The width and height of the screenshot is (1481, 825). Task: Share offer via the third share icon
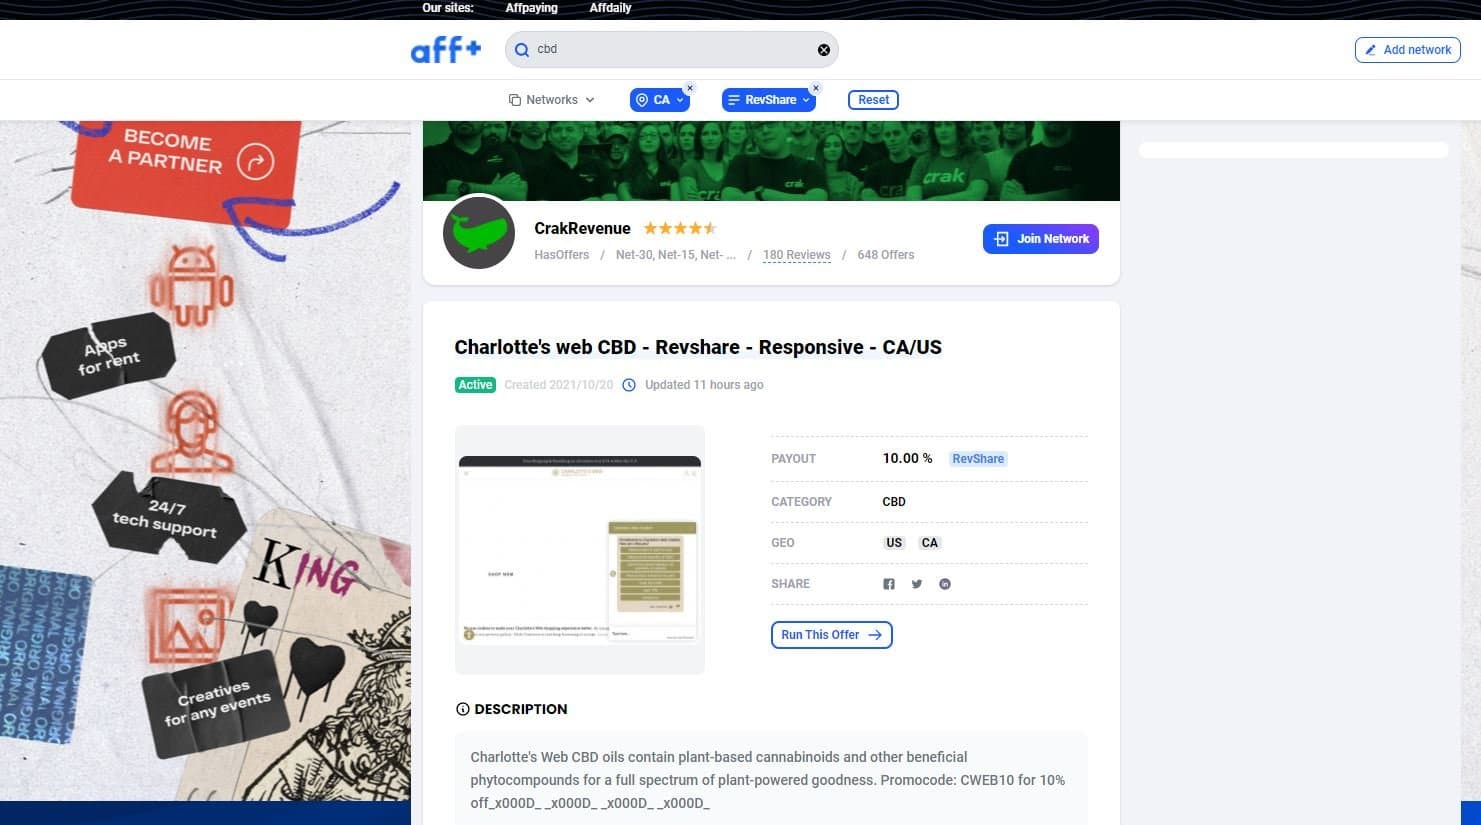point(945,584)
